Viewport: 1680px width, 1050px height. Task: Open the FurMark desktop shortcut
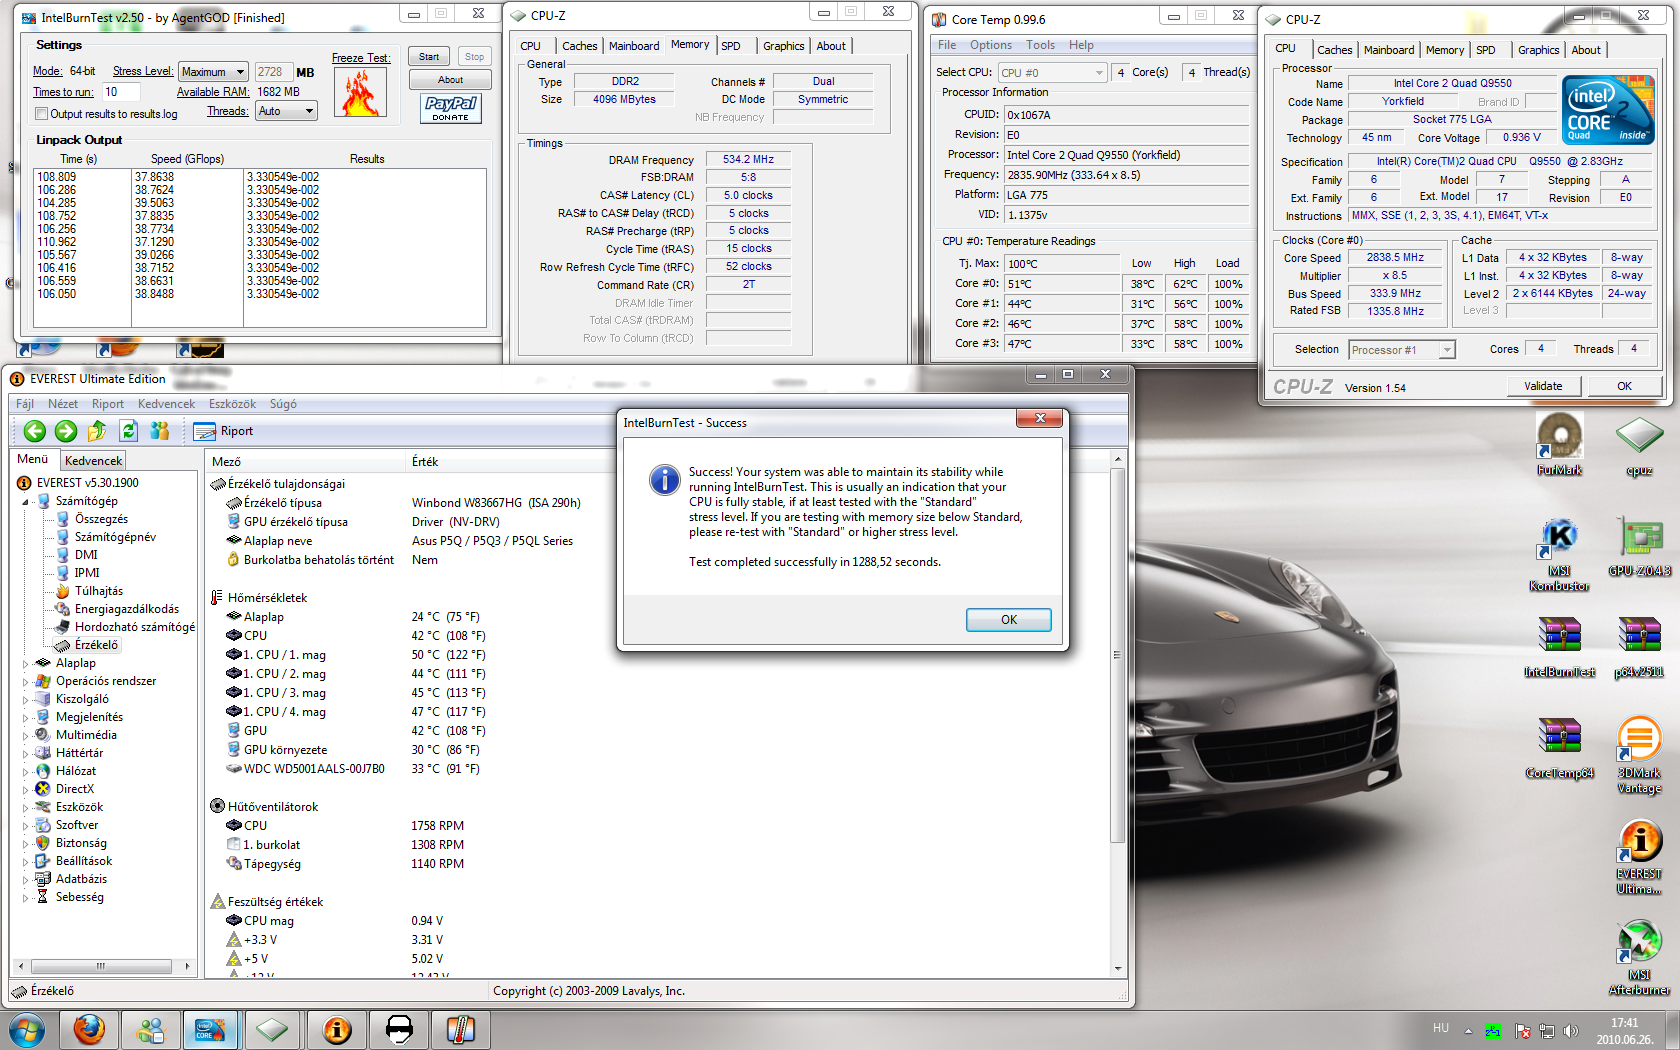click(x=1559, y=444)
